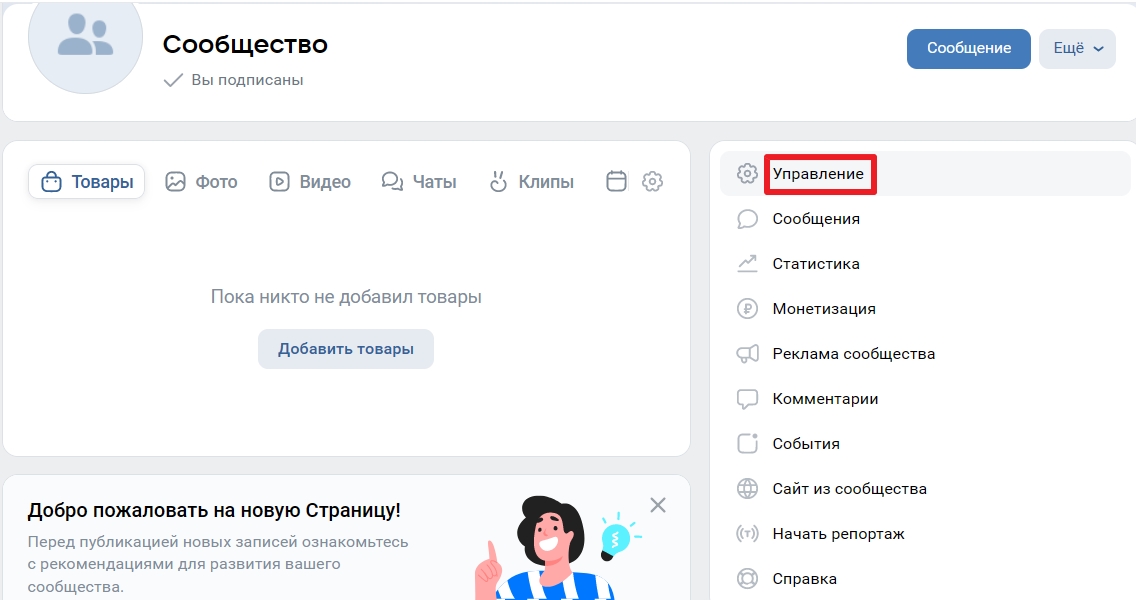Click the gear icon next to Клипы tab
The width and height of the screenshot is (1136, 600).
652,181
